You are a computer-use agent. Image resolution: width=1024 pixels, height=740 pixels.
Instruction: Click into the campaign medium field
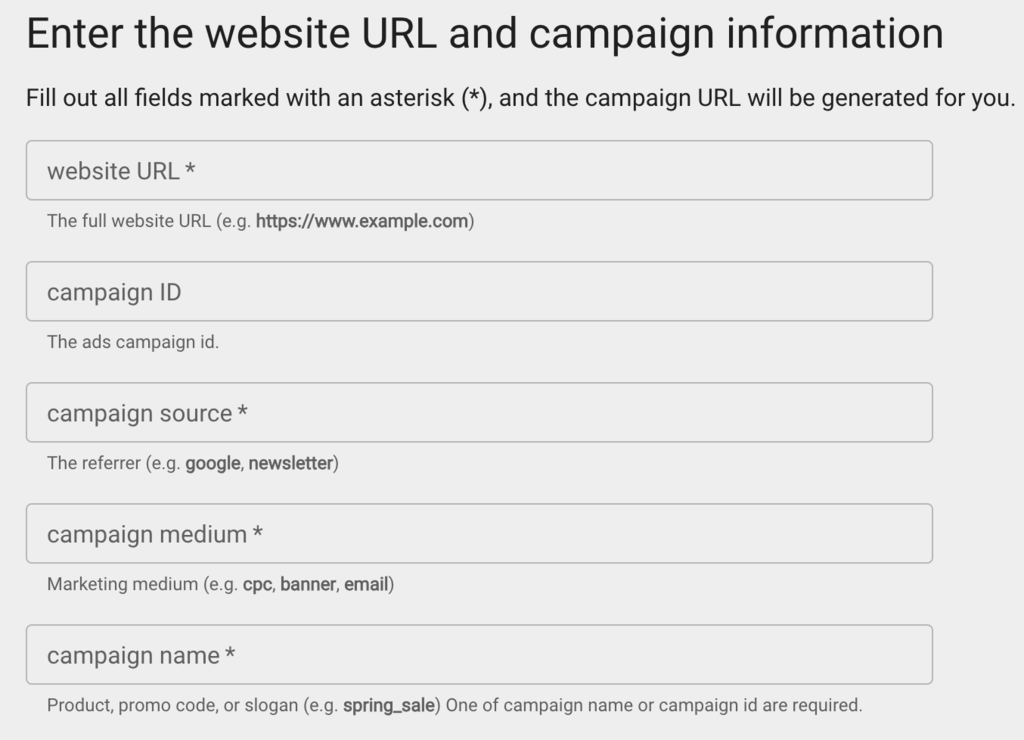[x=479, y=534]
